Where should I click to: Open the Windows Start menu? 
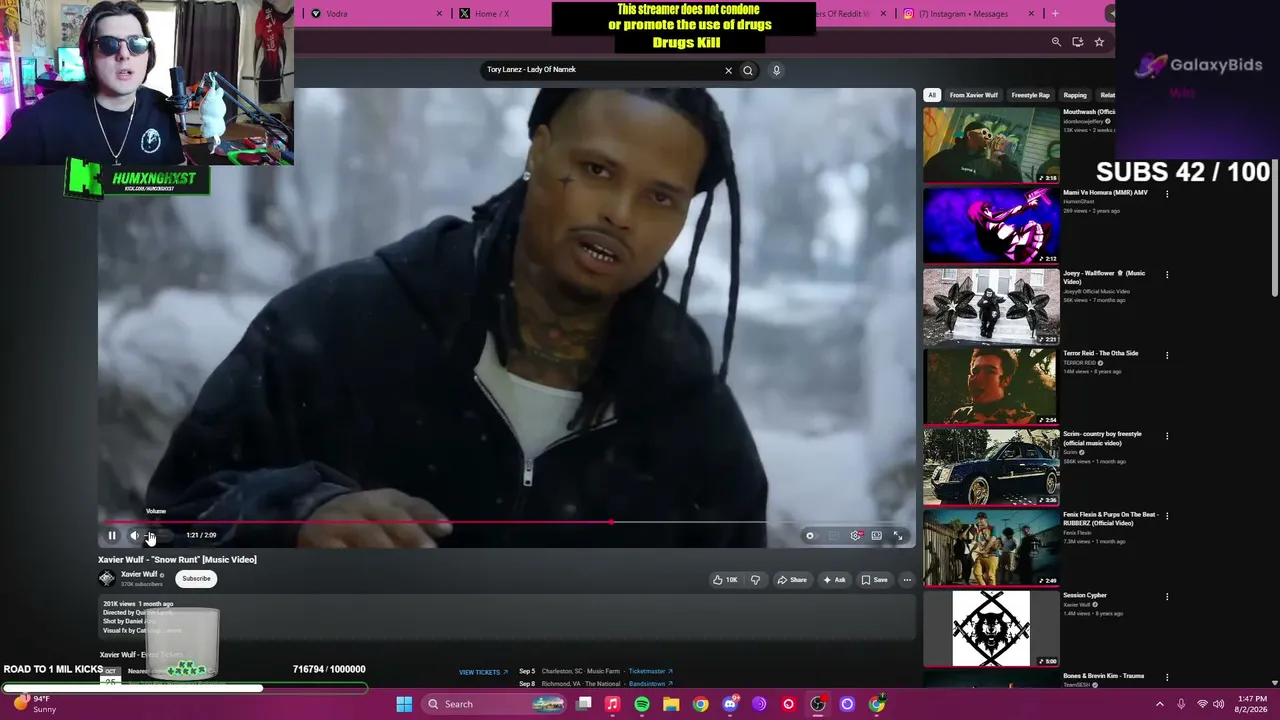pyautogui.click(x=404, y=704)
